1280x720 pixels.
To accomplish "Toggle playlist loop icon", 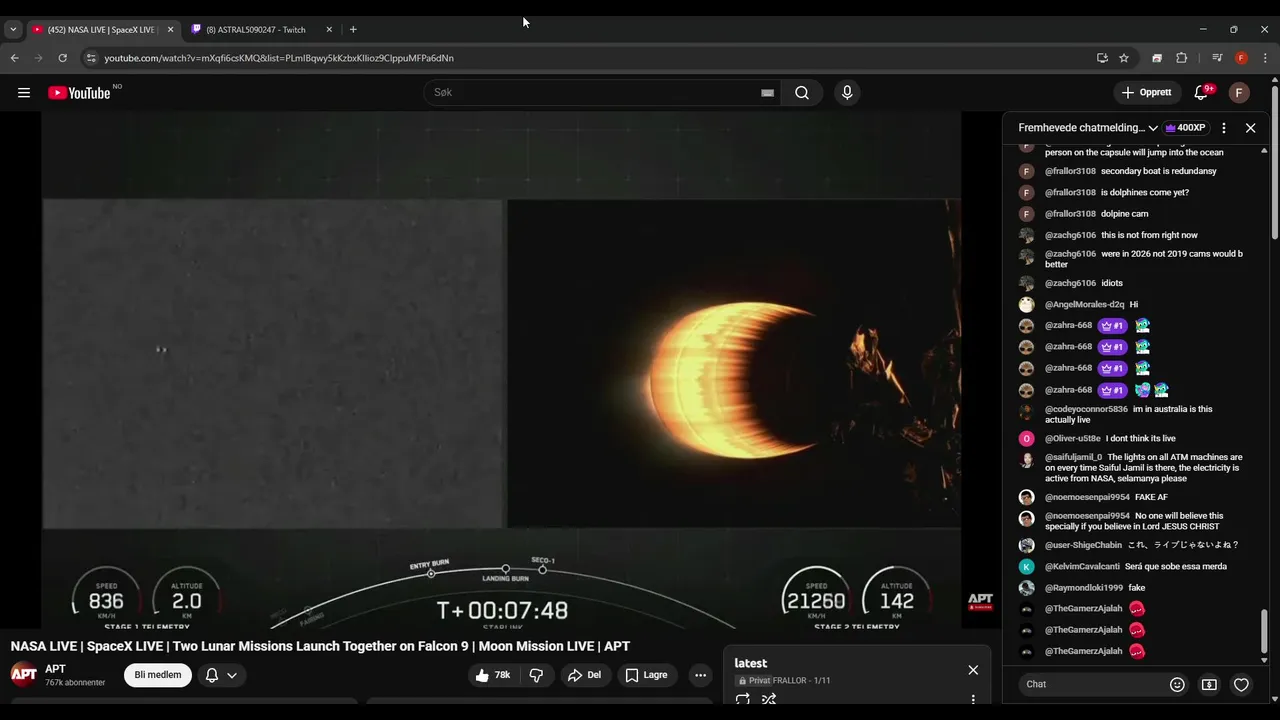I will coord(743,699).
